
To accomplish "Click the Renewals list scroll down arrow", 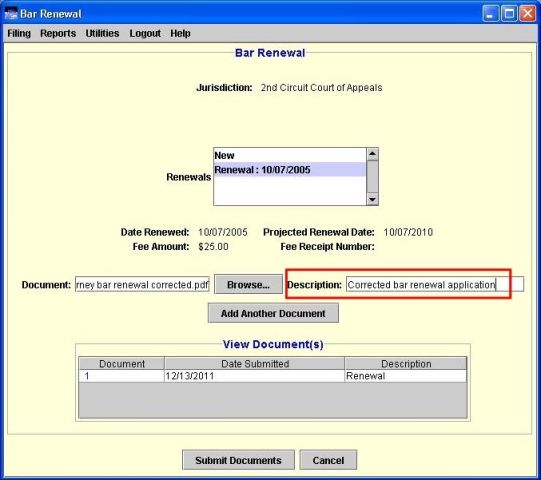I will point(372,199).
